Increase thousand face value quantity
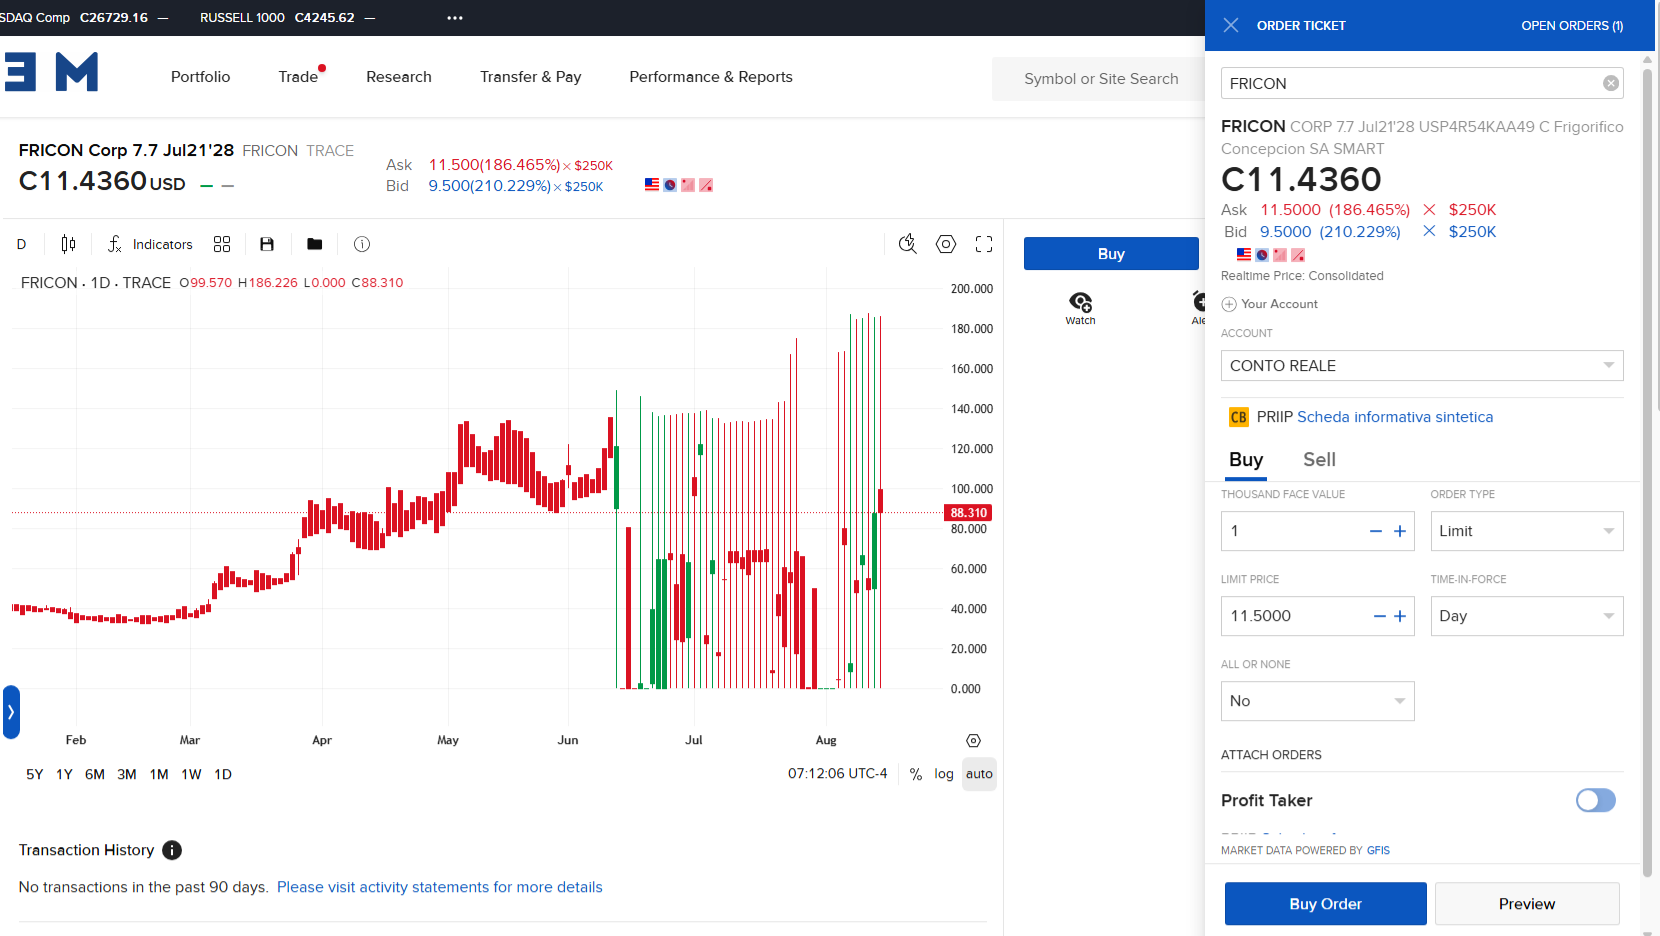The height and width of the screenshot is (936, 1660). tap(1400, 531)
